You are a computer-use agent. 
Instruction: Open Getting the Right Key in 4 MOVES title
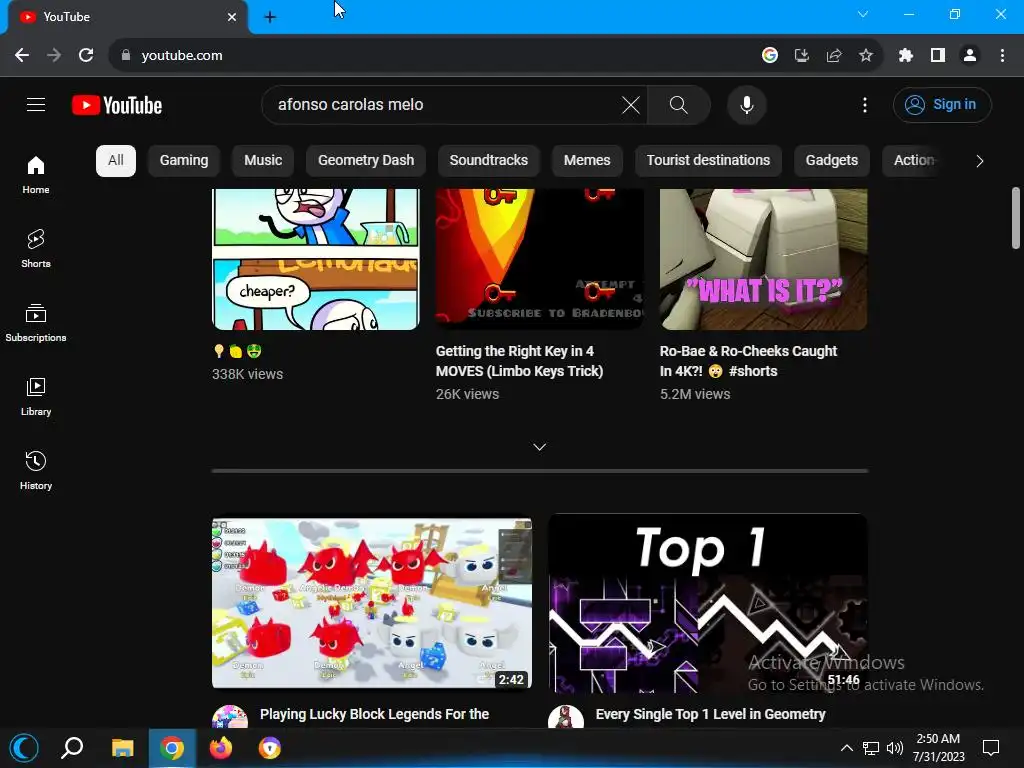[519, 361]
